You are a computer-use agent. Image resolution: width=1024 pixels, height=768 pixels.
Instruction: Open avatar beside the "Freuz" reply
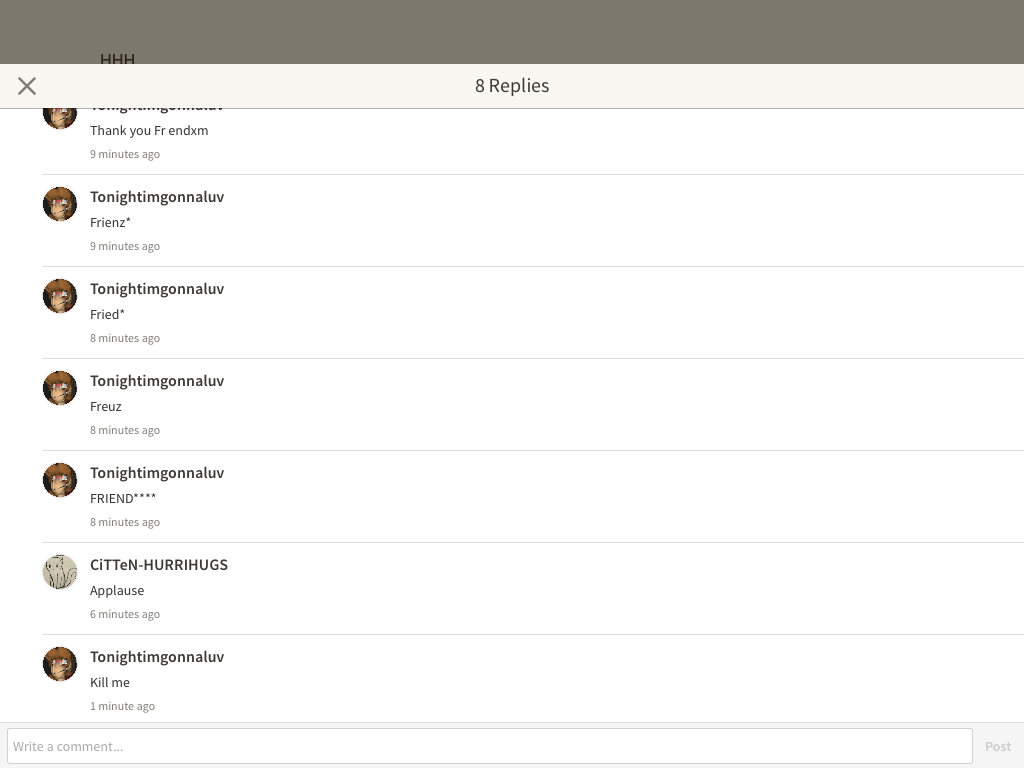[60, 389]
